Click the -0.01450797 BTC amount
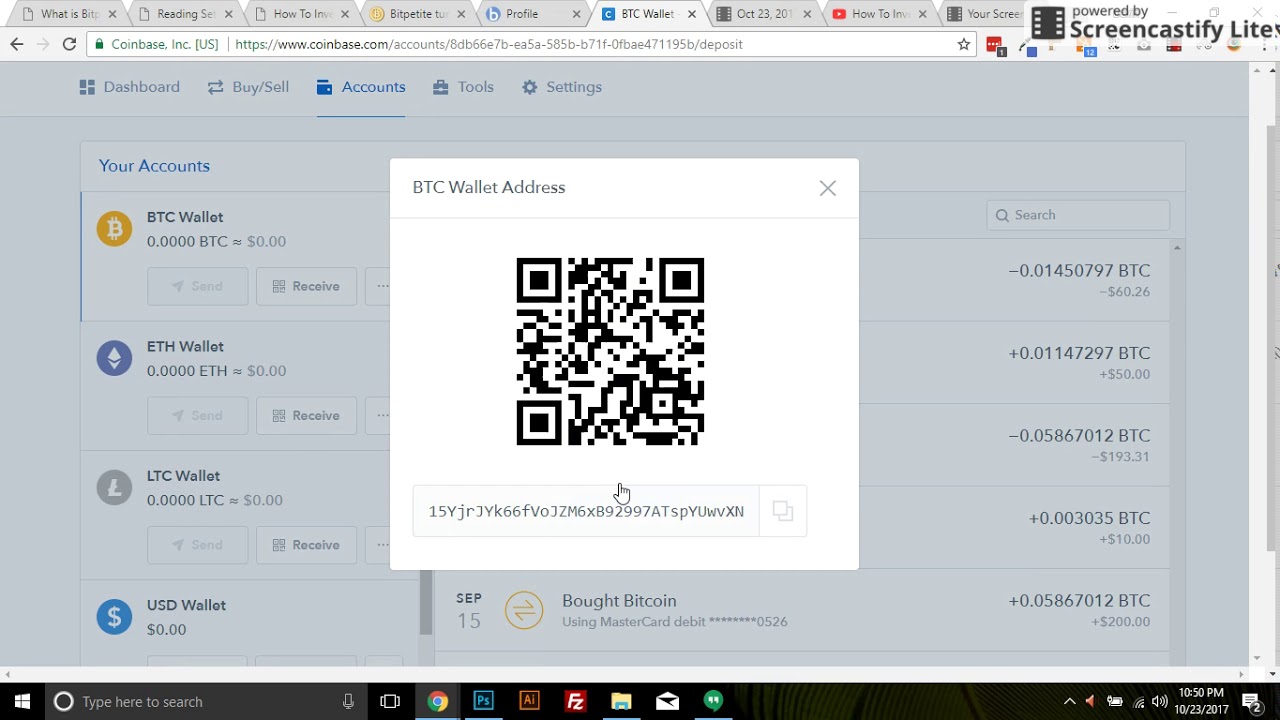This screenshot has width=1280, height=720. click(x=1079, y=271)
